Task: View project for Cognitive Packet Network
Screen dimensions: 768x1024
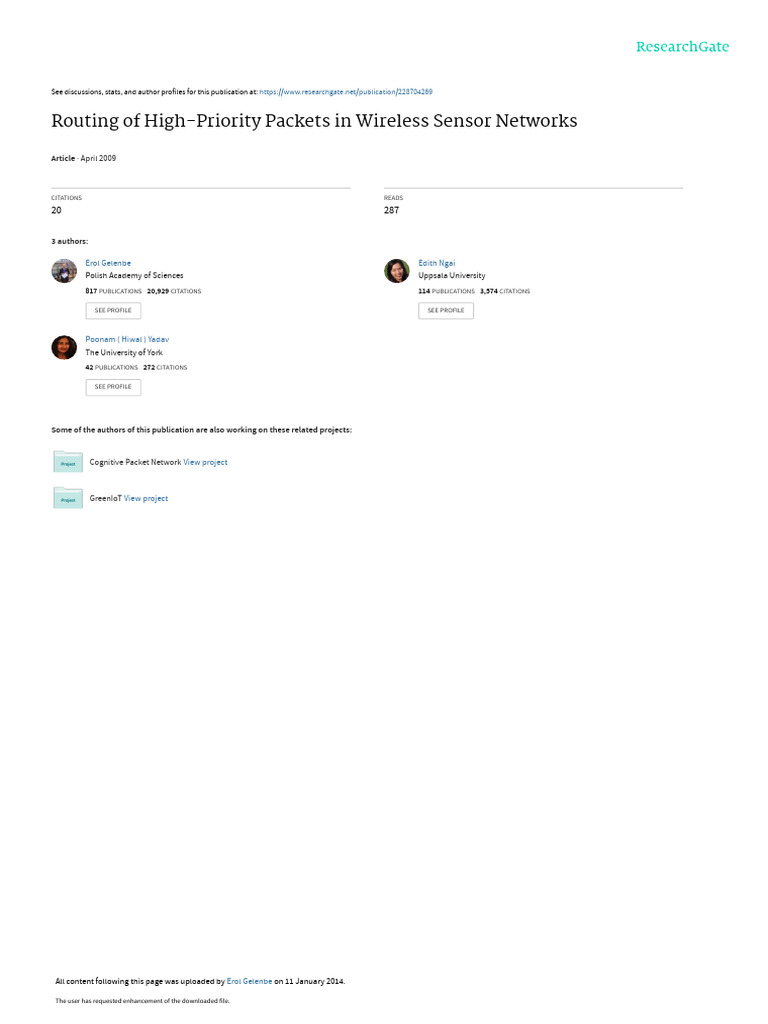Action: click(205, 462)
